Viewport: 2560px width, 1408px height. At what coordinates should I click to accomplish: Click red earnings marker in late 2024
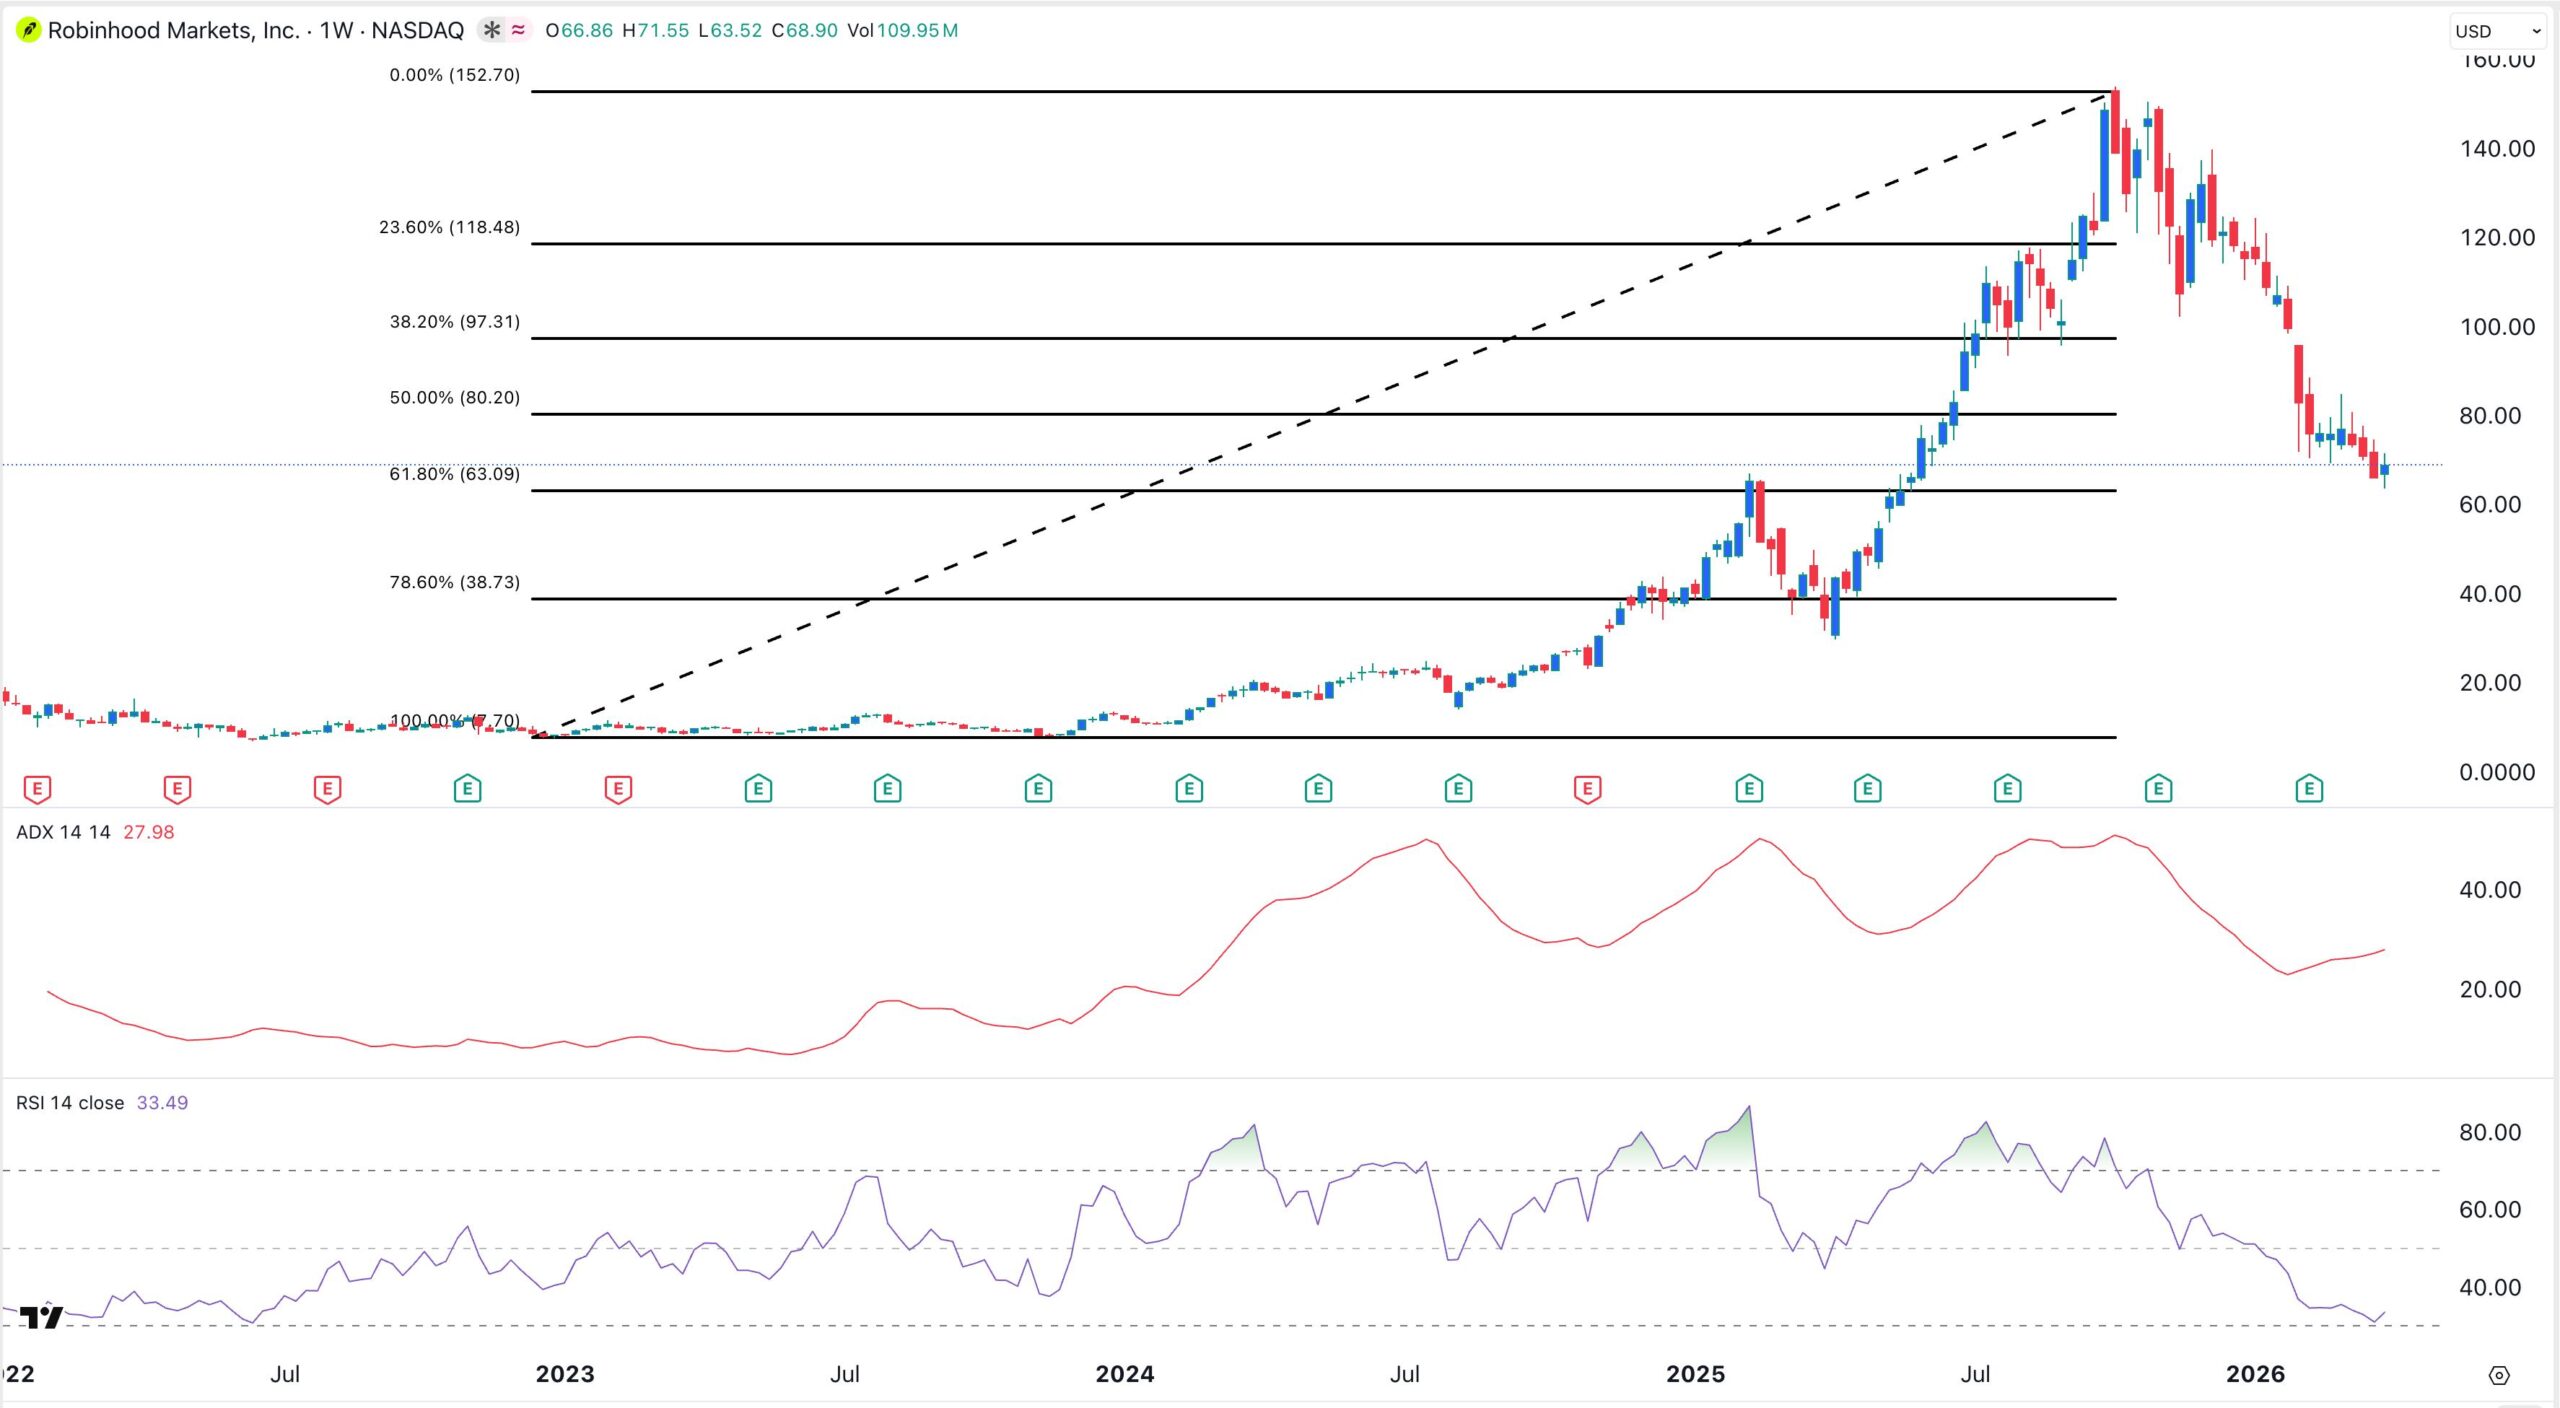(x=1587, y=790)
